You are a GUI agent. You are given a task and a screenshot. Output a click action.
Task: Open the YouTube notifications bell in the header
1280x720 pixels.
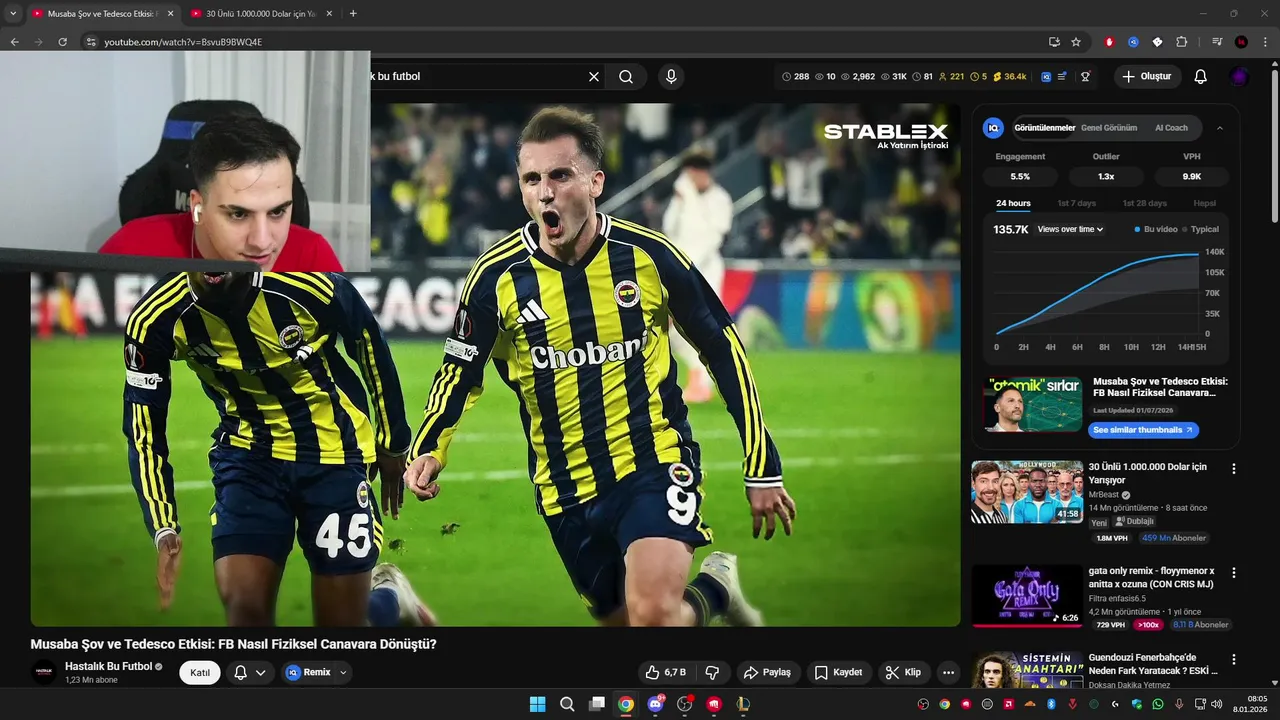(1201, 76)
